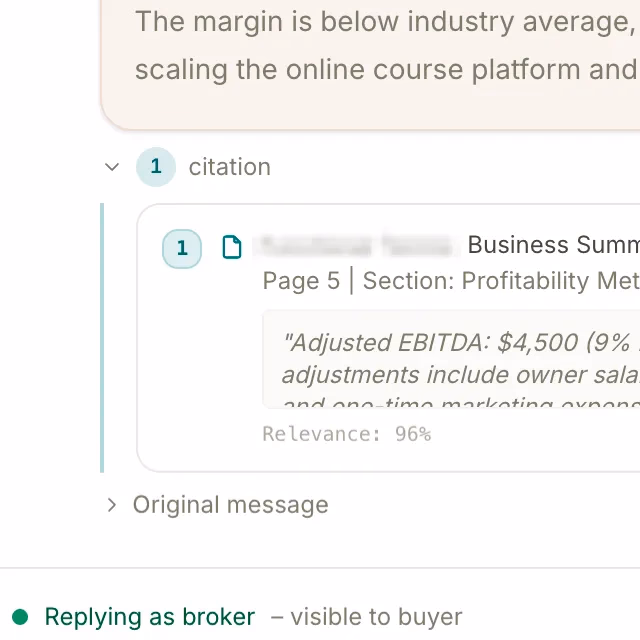
Task: Click the "Page 5 | Section: Profitability" line
Action: point(450,281)
